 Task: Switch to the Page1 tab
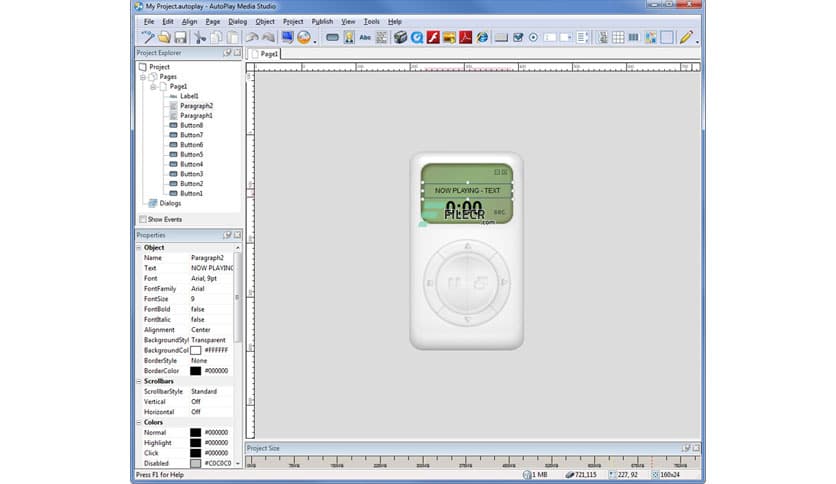pyautogui.click(x=265, y=54)
